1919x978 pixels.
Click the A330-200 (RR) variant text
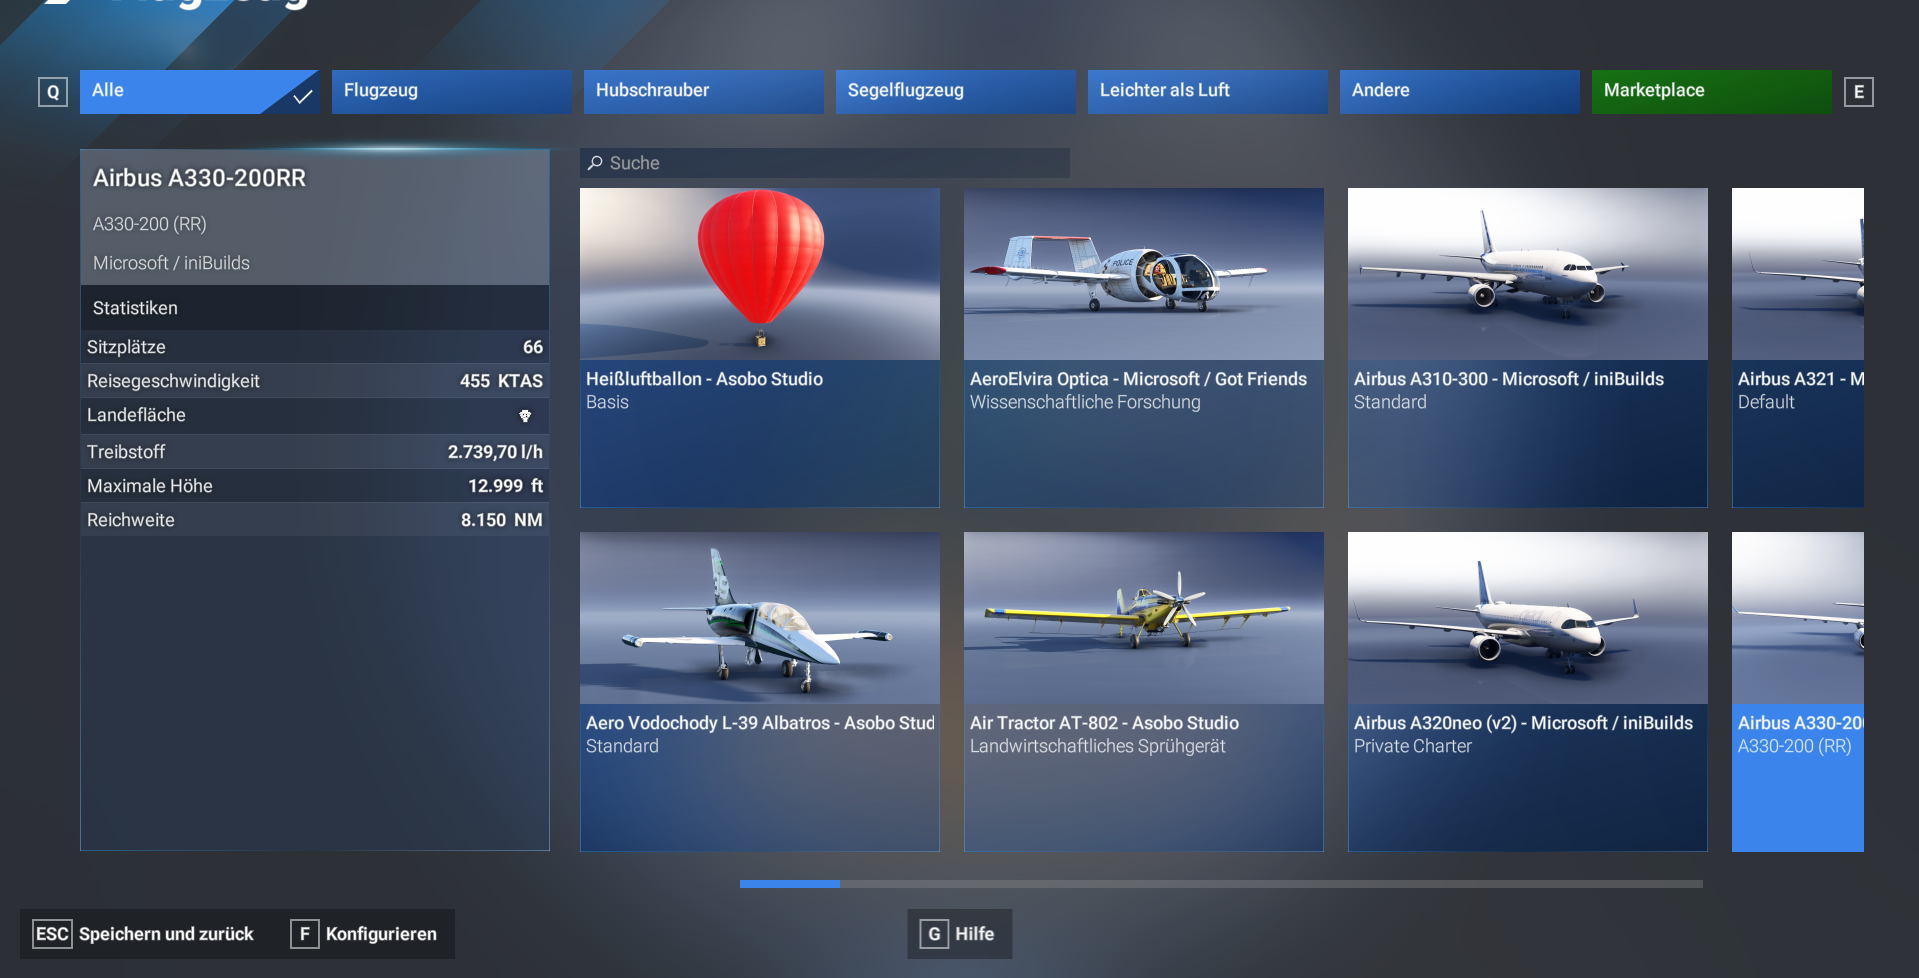[150, 224]
